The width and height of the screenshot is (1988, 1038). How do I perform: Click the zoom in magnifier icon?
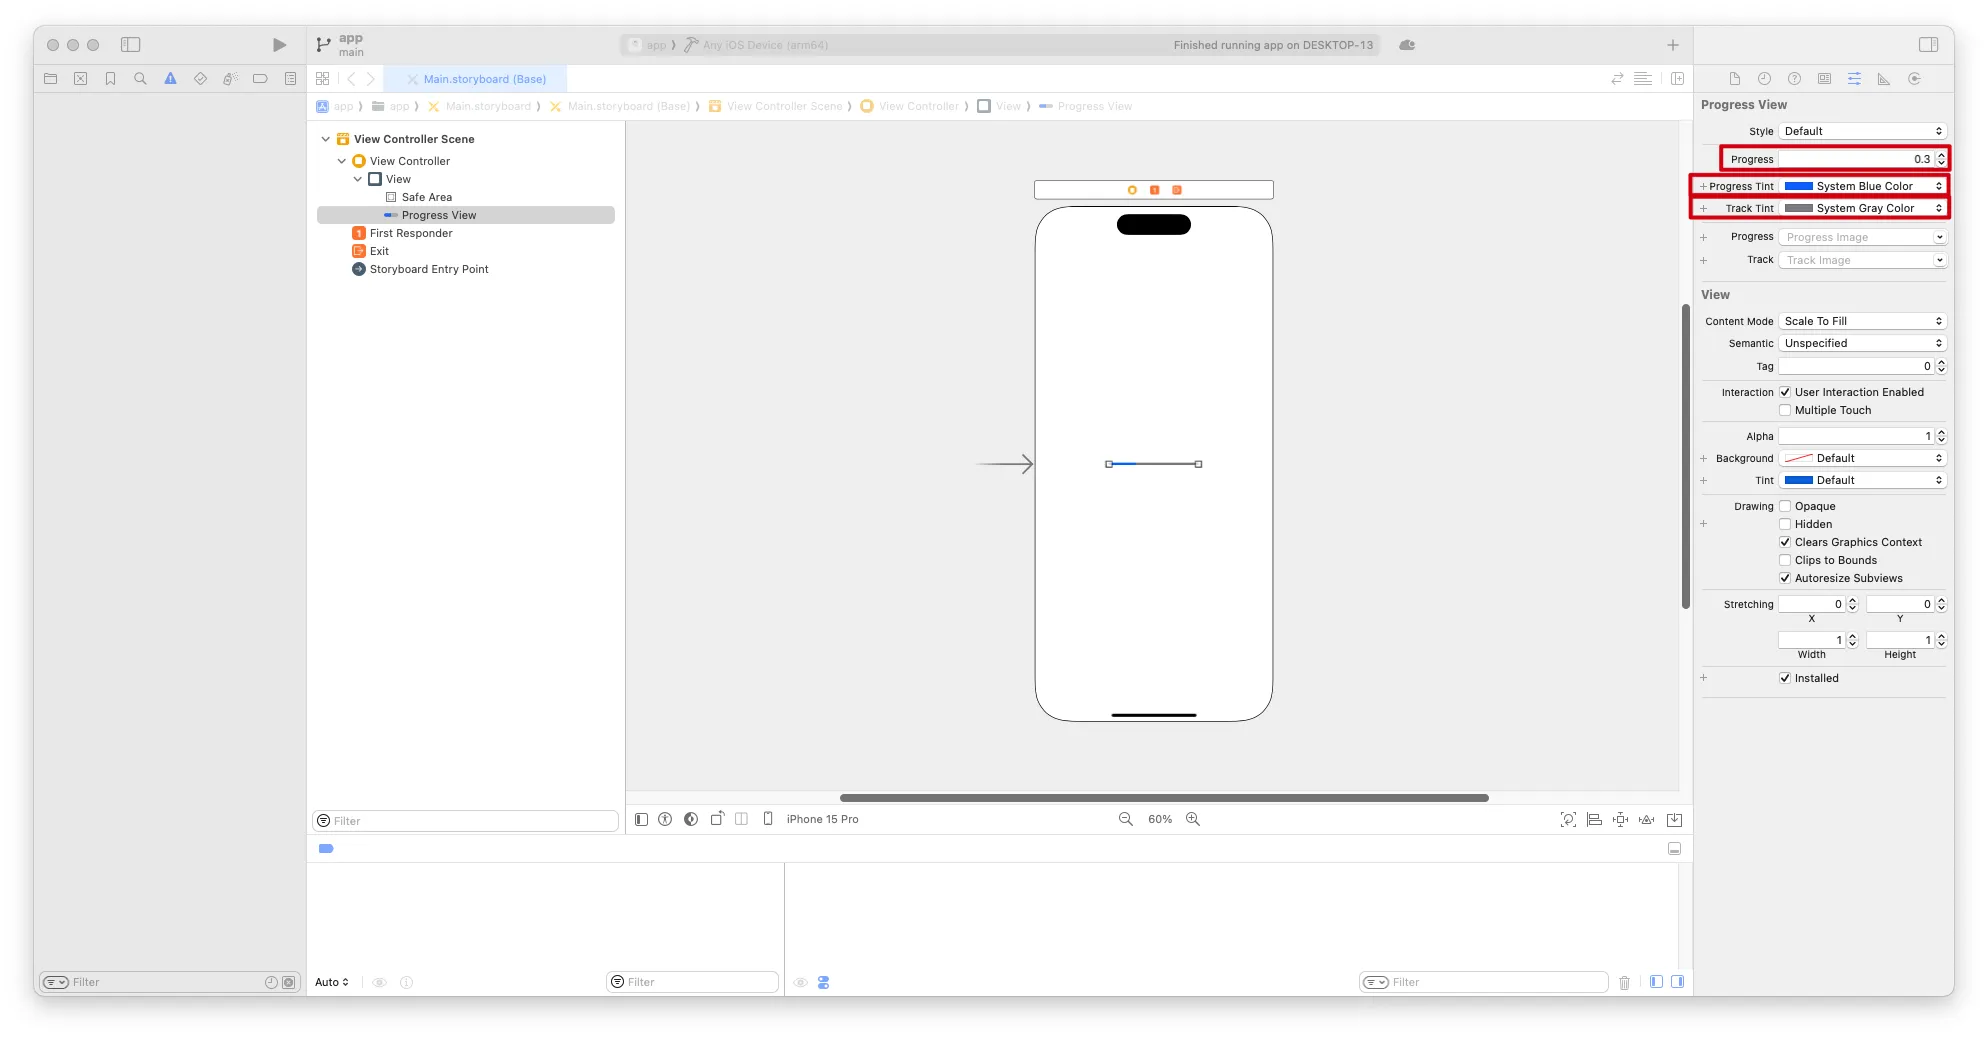pos(1193,819)
